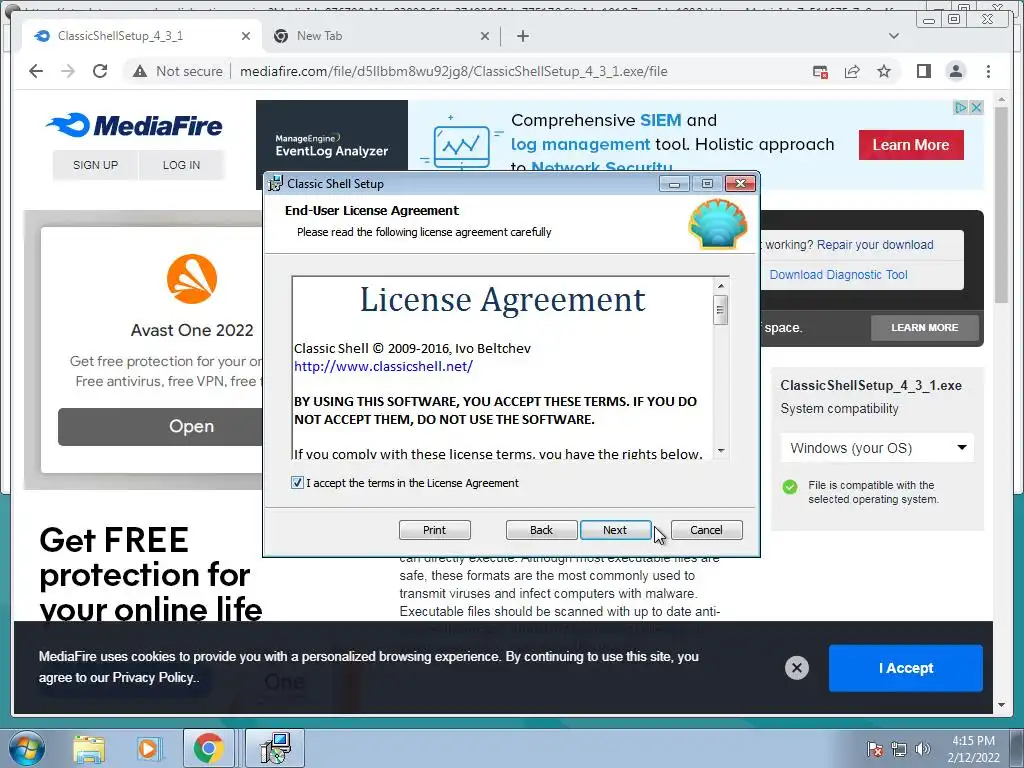Click the license text scrollbar thumb
This screenshot has height=768, width=1024.
point(720,310)
